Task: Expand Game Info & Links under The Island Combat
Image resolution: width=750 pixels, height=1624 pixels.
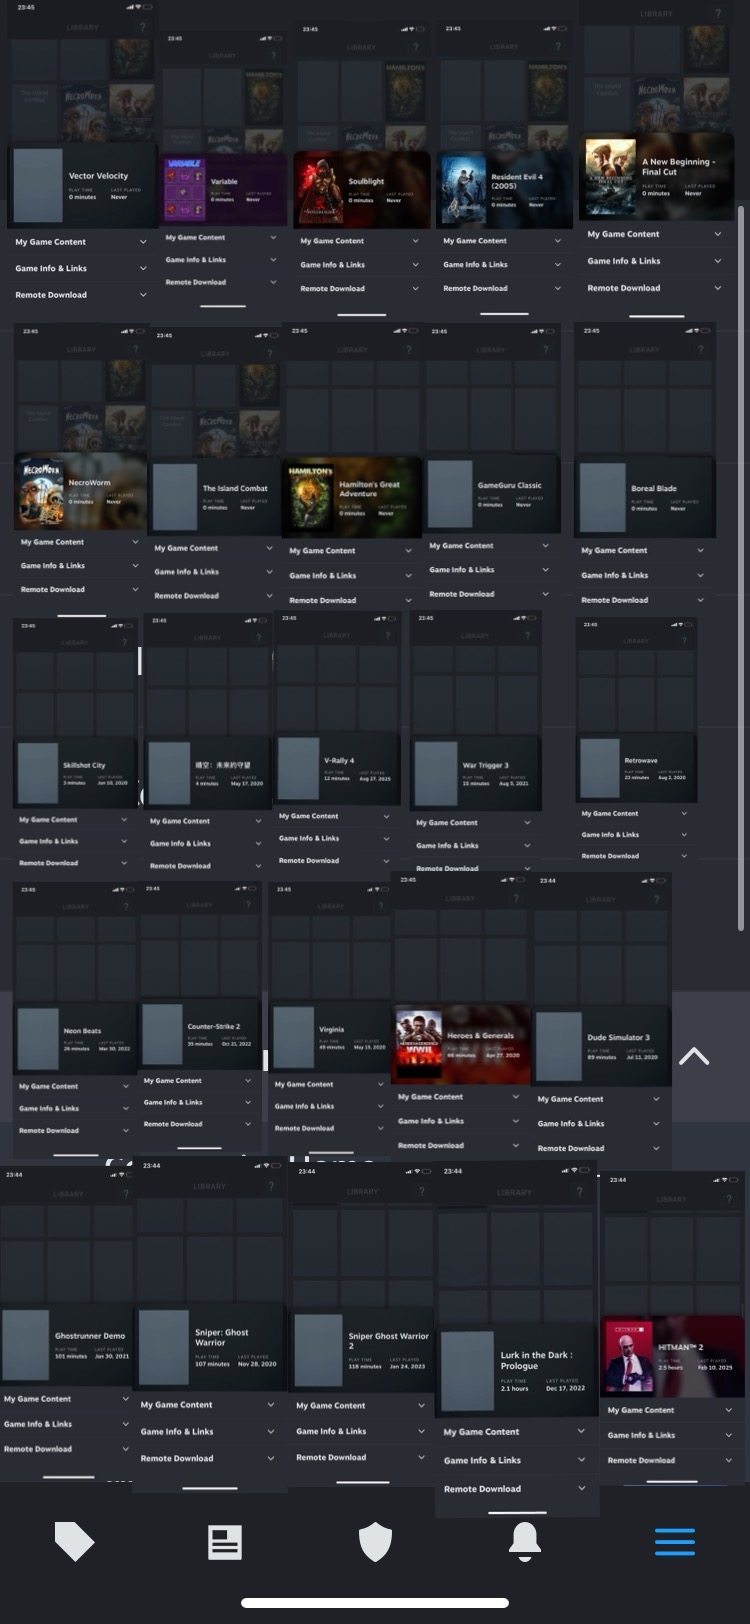Action: click(213, 572)
